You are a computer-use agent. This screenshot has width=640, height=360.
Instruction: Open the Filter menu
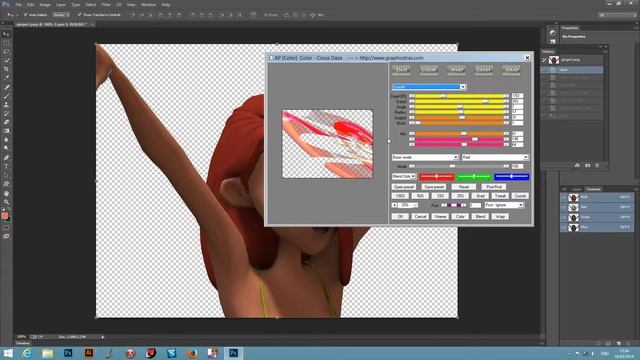106,4
